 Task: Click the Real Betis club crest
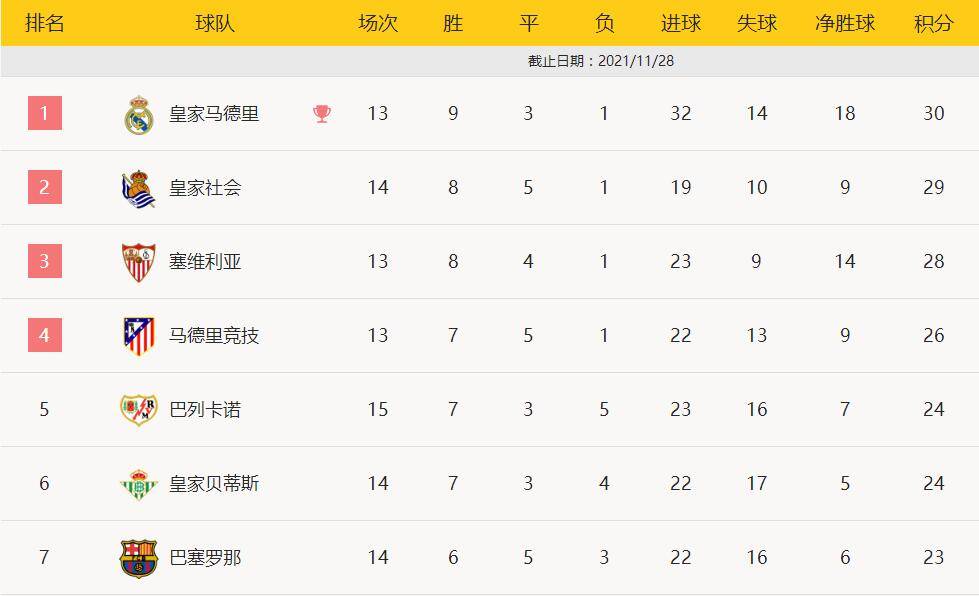(138, 484)
